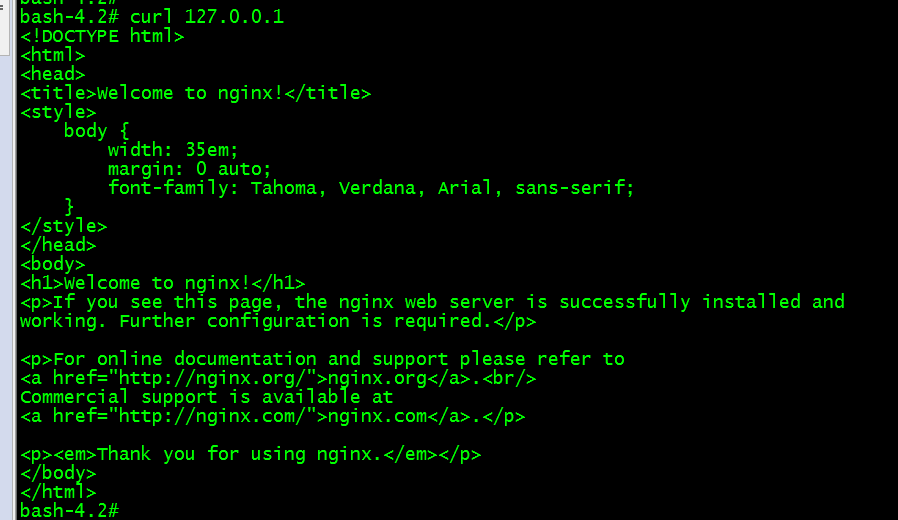
Task: Click the width: 35em; line
Action: point(173,150)
